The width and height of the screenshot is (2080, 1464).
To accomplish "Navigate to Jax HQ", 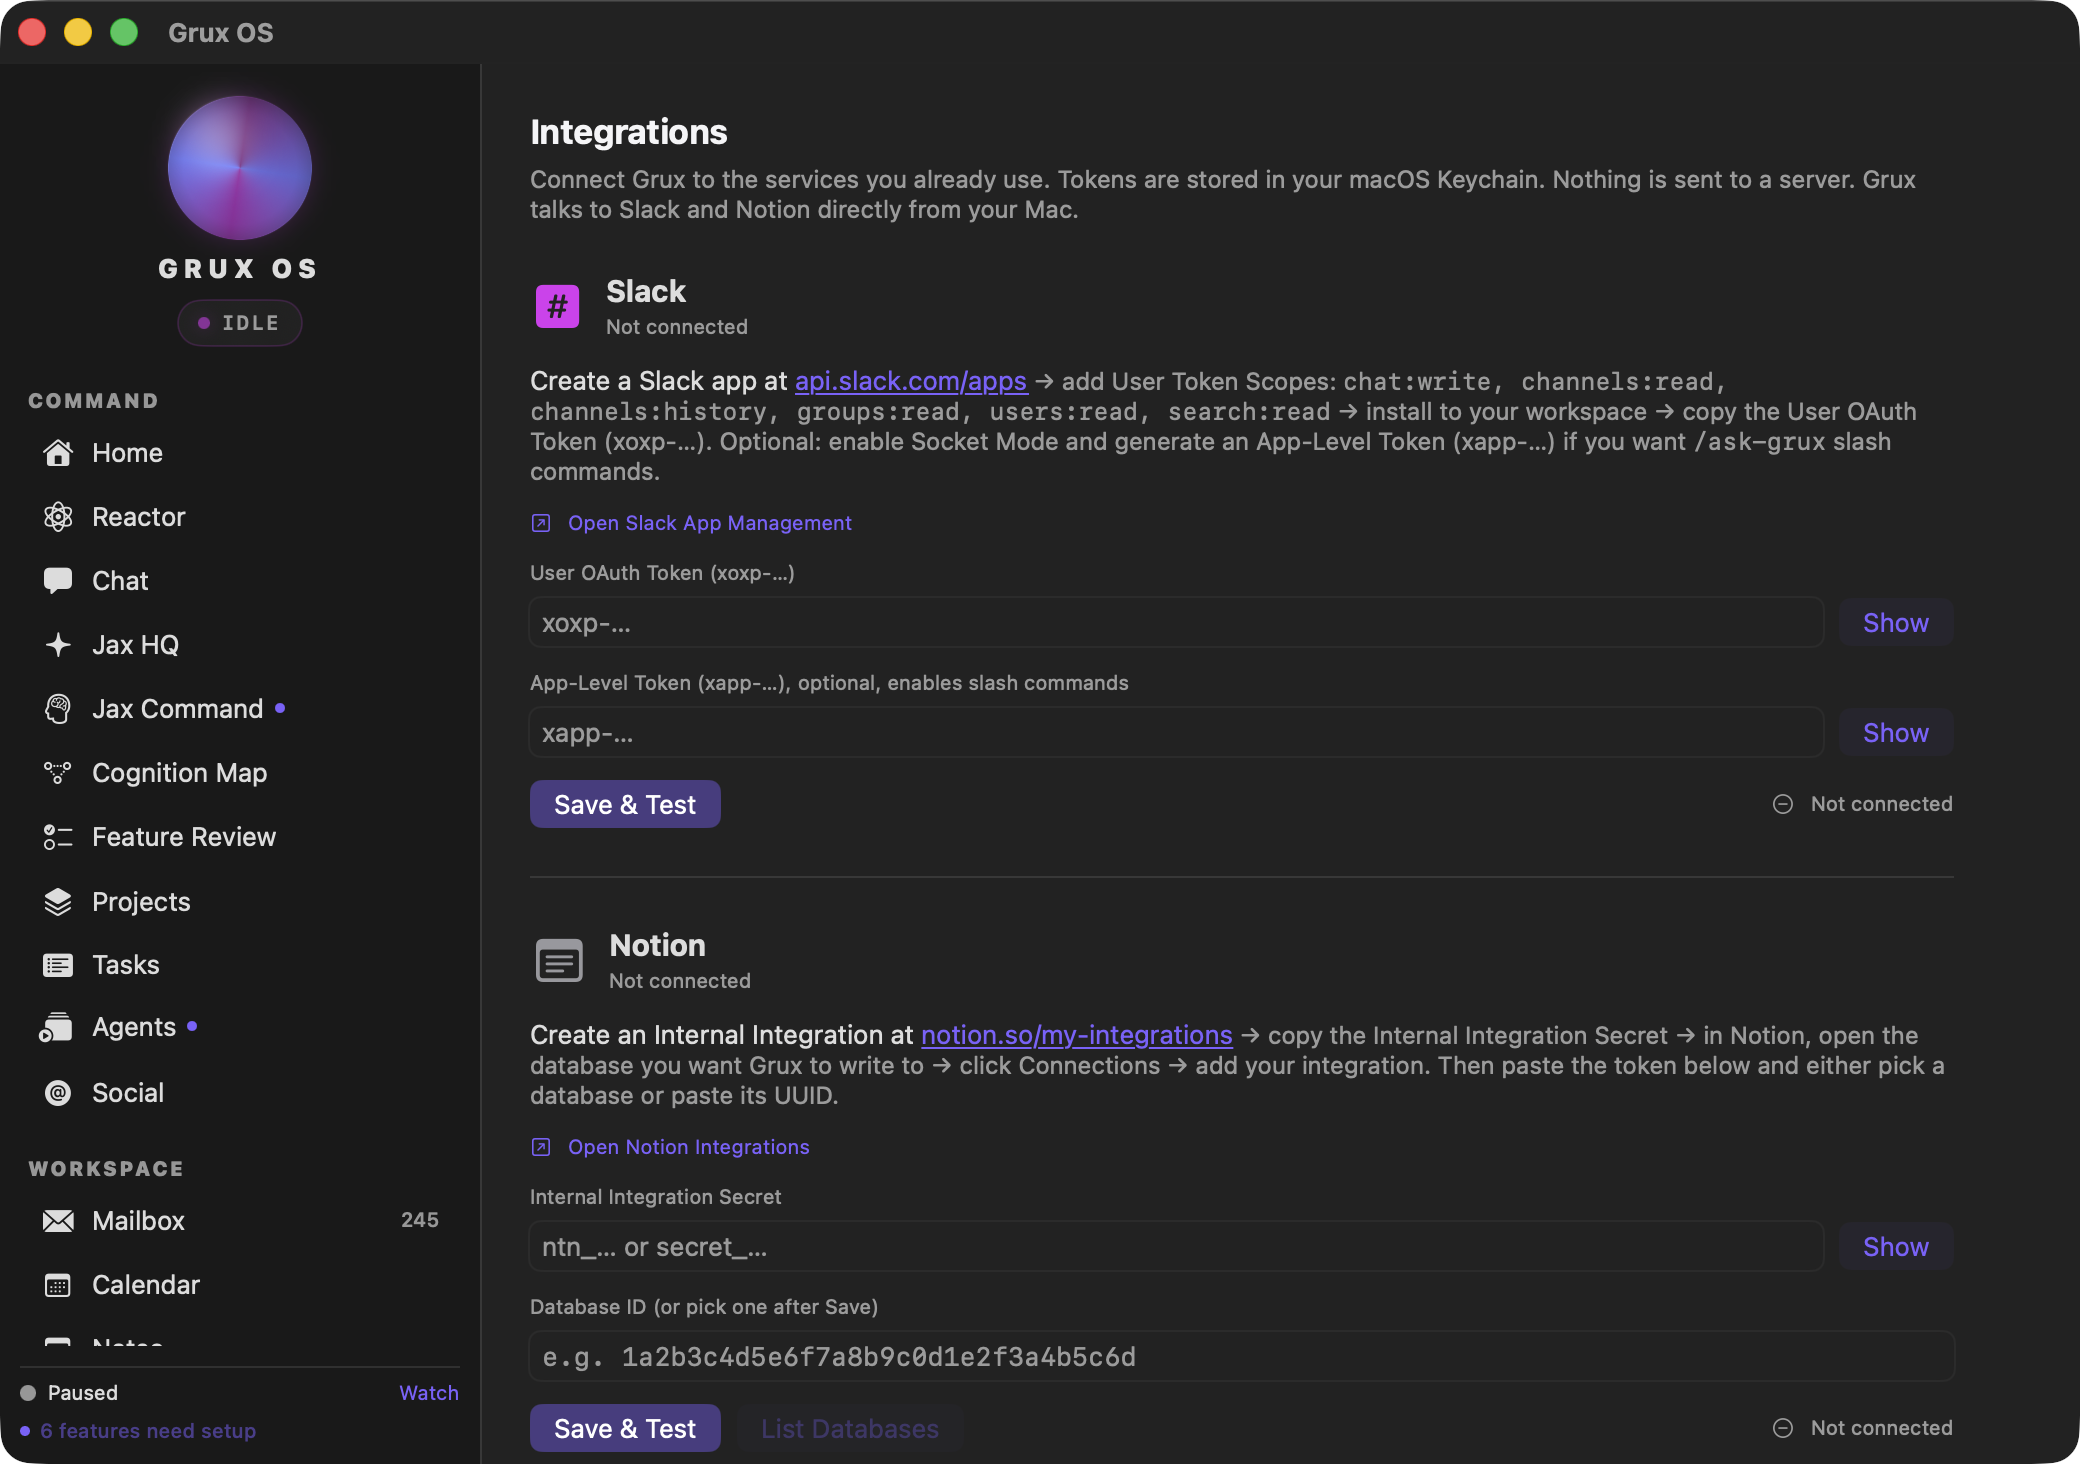I will [240, 645].
